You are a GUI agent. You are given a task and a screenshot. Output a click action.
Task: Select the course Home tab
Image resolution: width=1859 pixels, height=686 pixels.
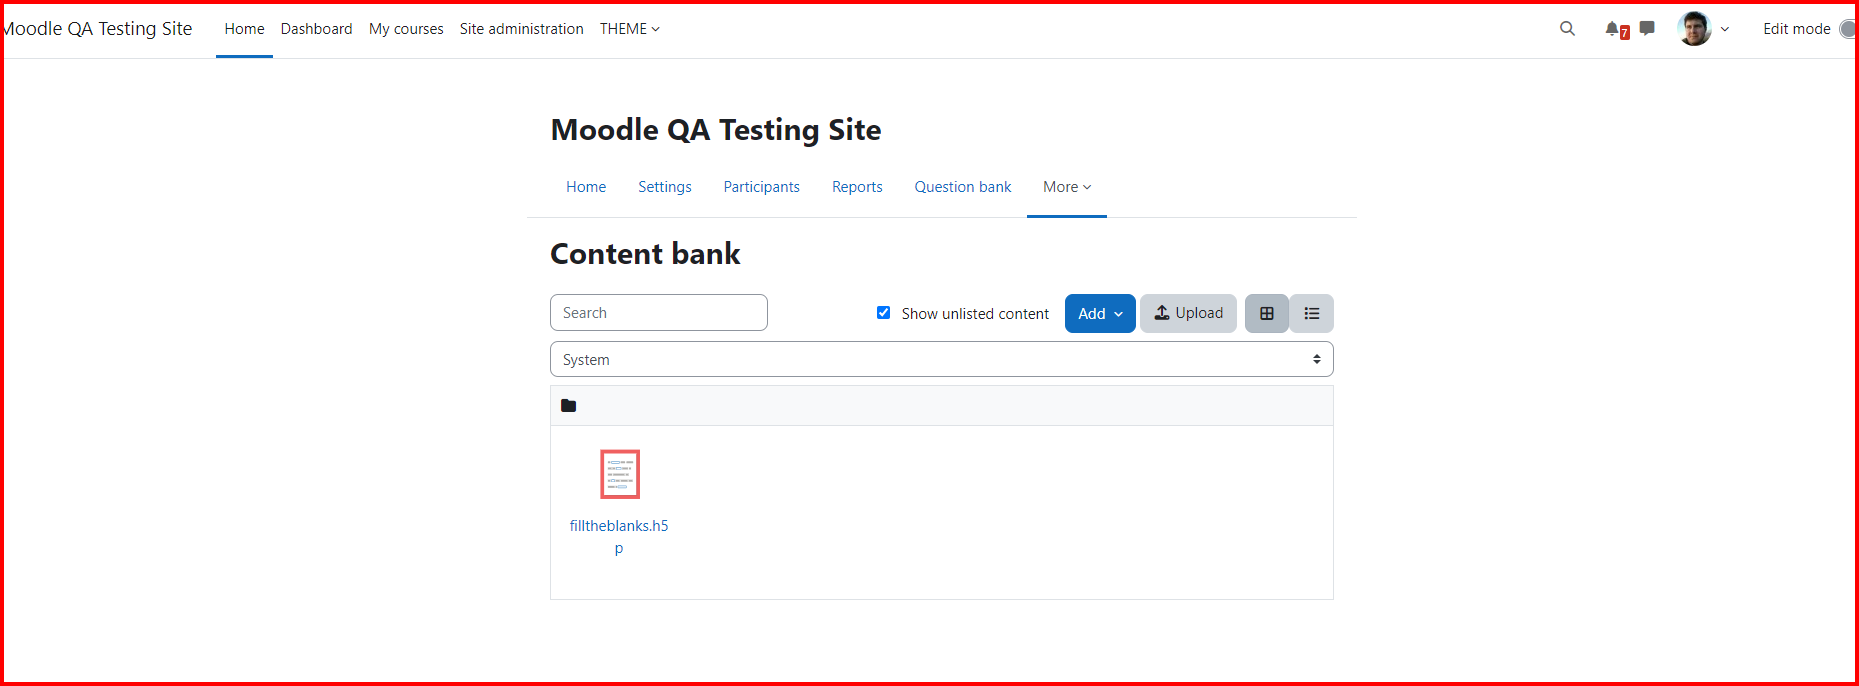tap(586, 187)
